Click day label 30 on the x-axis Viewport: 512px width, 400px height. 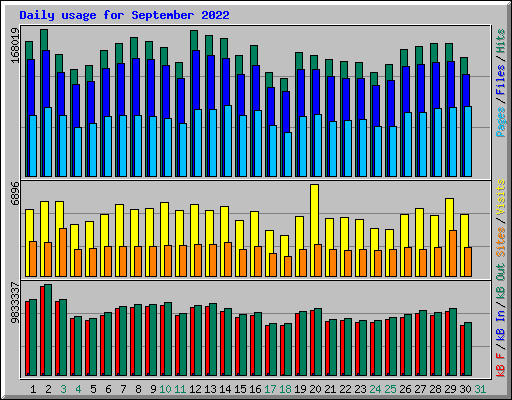465,389
